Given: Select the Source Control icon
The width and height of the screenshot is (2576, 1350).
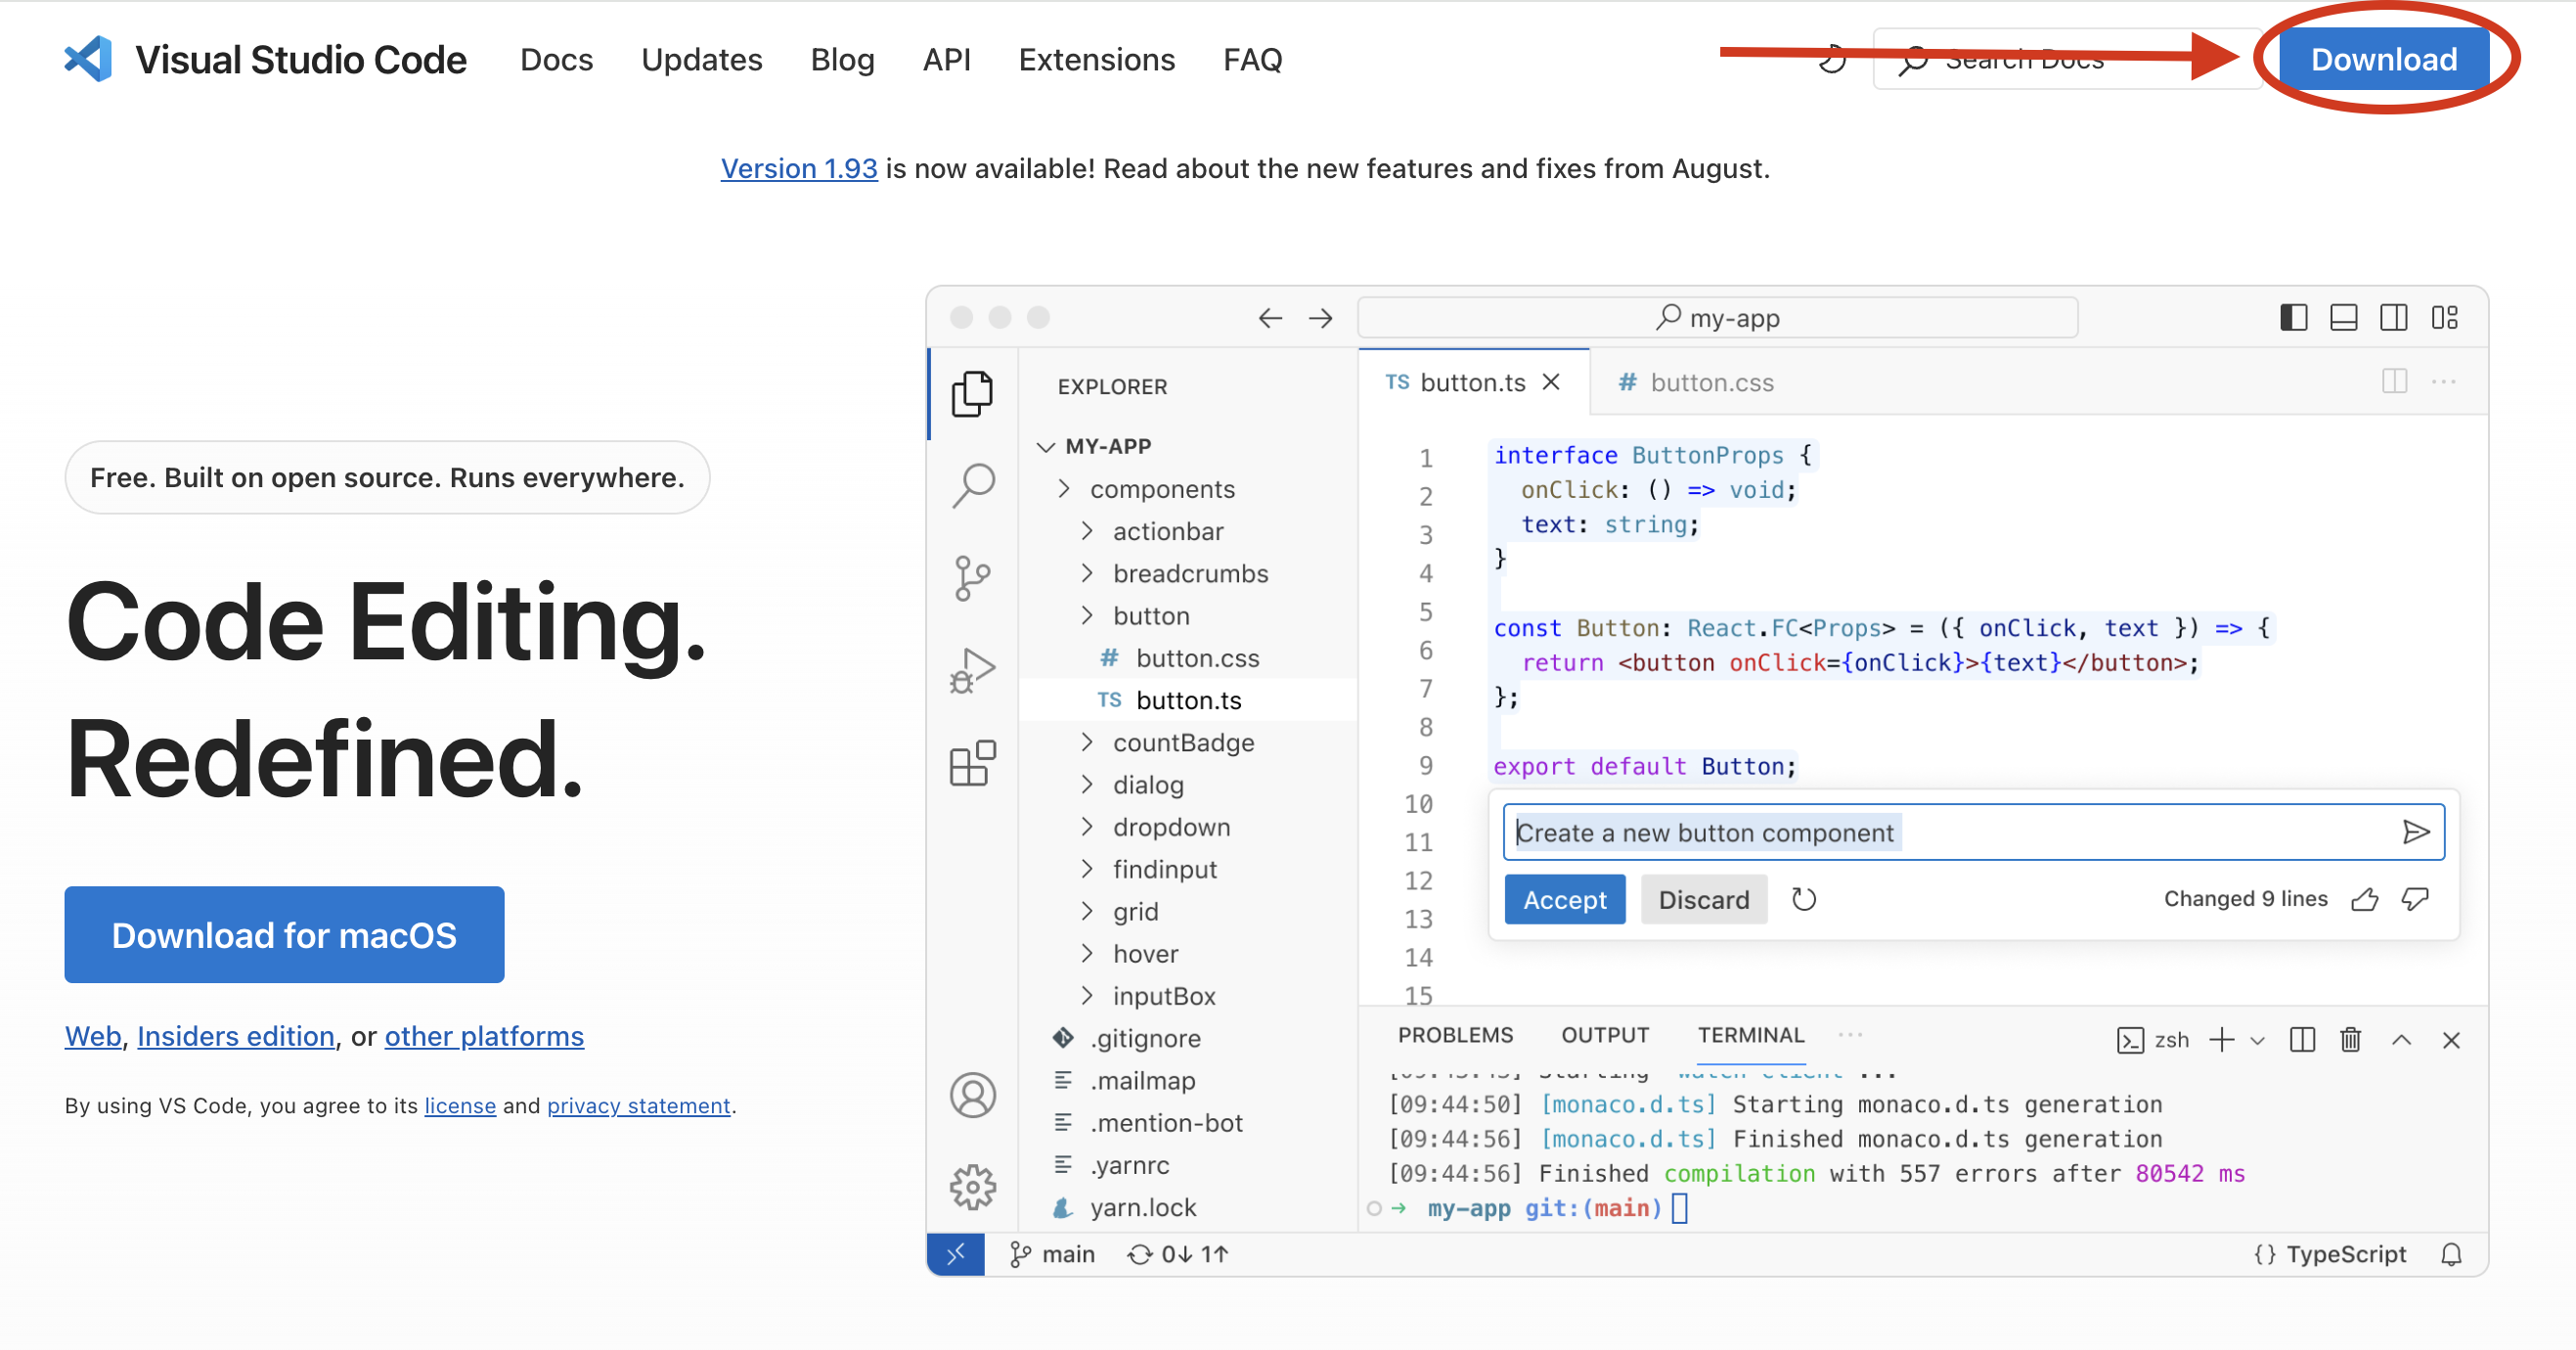Looking at the screenshot, I should (x=972, y=577).
